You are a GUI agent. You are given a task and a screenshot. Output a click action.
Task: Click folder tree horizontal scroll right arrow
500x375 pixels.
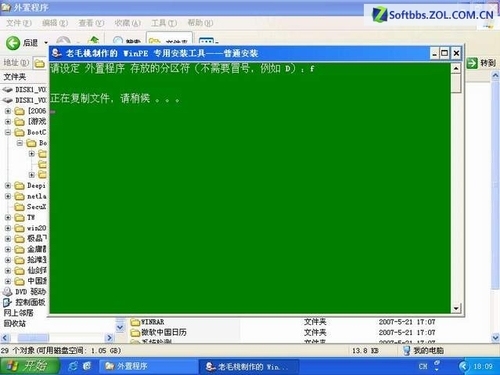(109, 338)
